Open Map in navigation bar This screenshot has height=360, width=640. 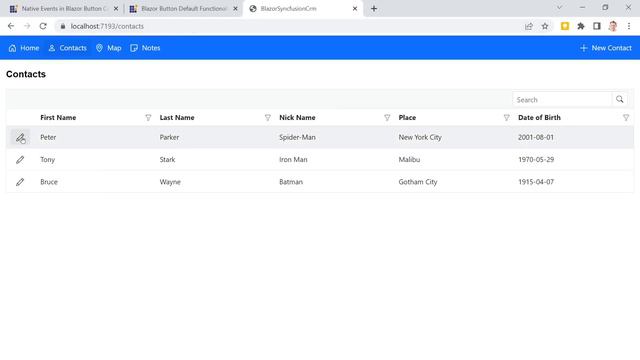(109, 48)
